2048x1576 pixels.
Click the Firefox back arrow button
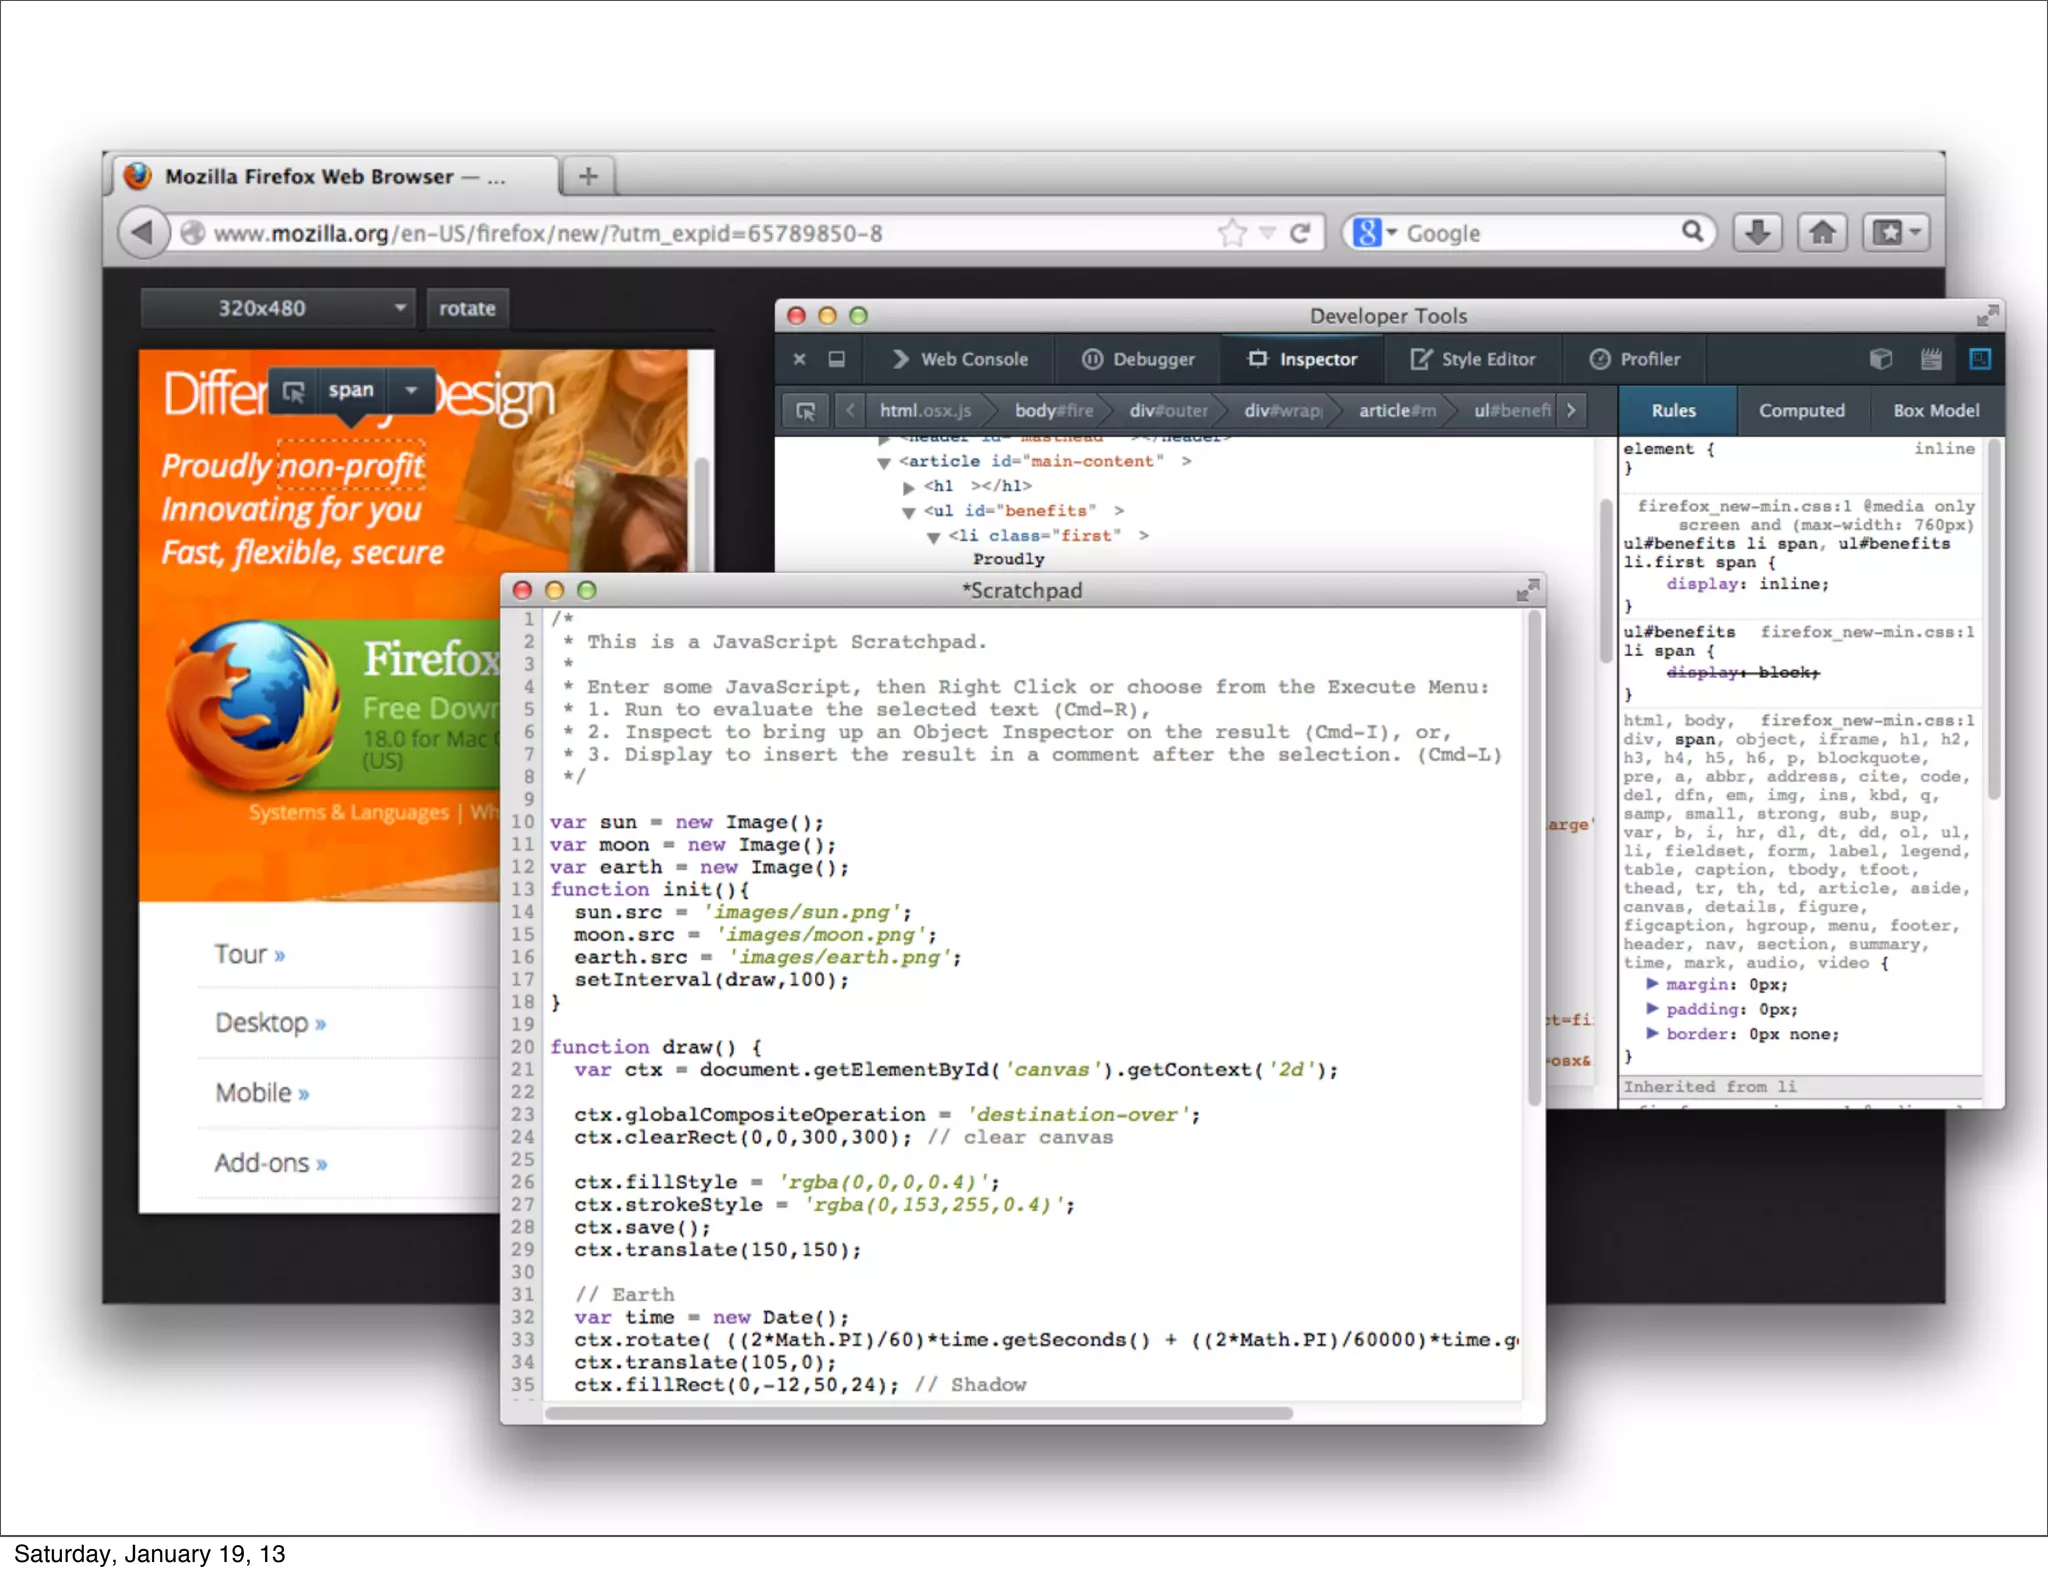click(142, 233)
